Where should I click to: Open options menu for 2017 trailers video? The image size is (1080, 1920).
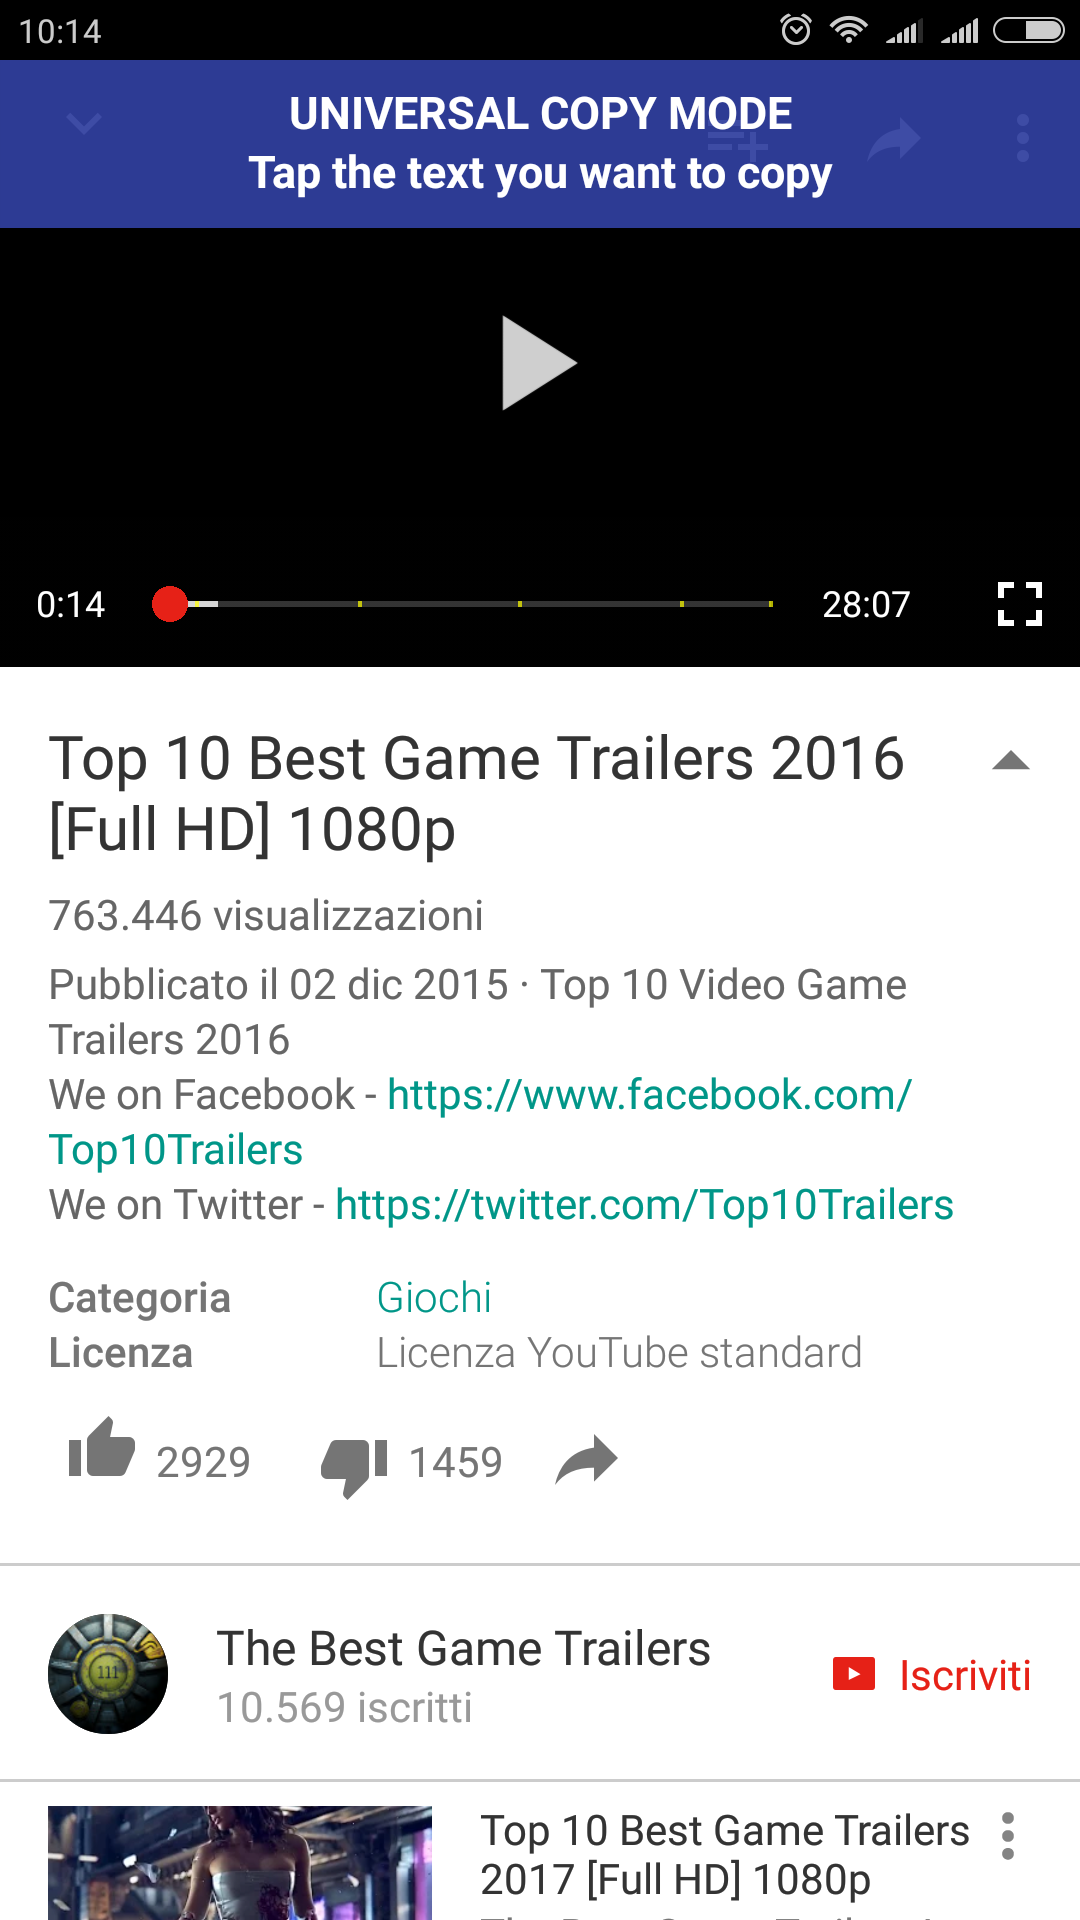click(1008, 1836)
